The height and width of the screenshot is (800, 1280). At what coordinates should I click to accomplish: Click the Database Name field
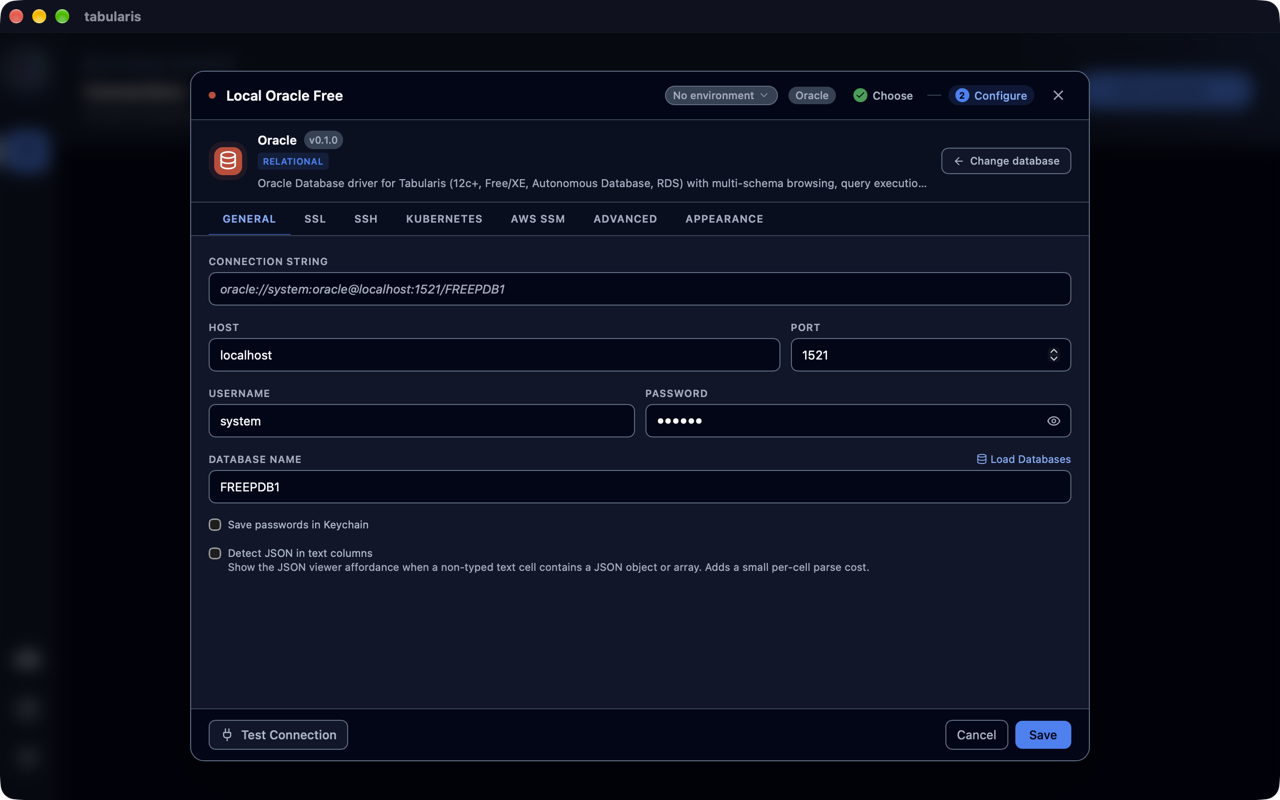coord(640,487)
